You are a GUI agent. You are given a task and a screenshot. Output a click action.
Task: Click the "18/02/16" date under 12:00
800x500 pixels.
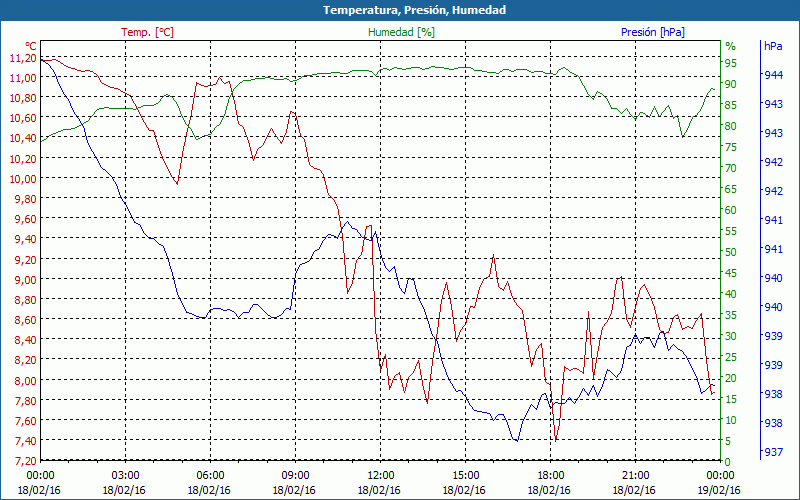379,490
